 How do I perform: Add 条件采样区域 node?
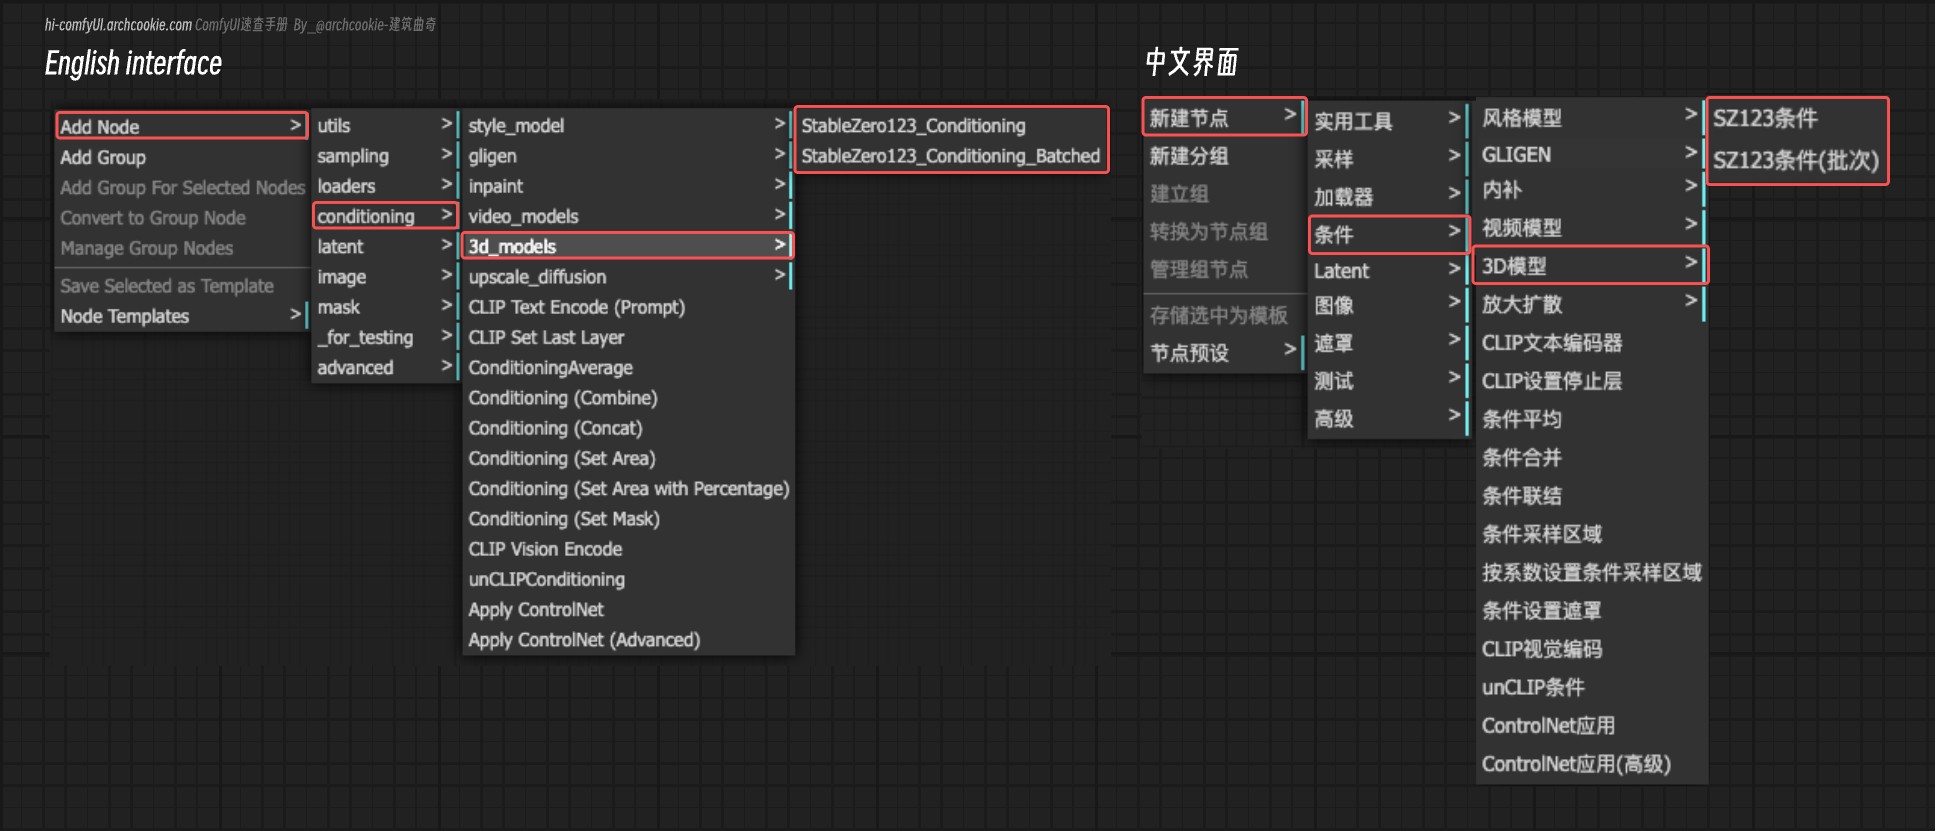tap(1590, 534)
